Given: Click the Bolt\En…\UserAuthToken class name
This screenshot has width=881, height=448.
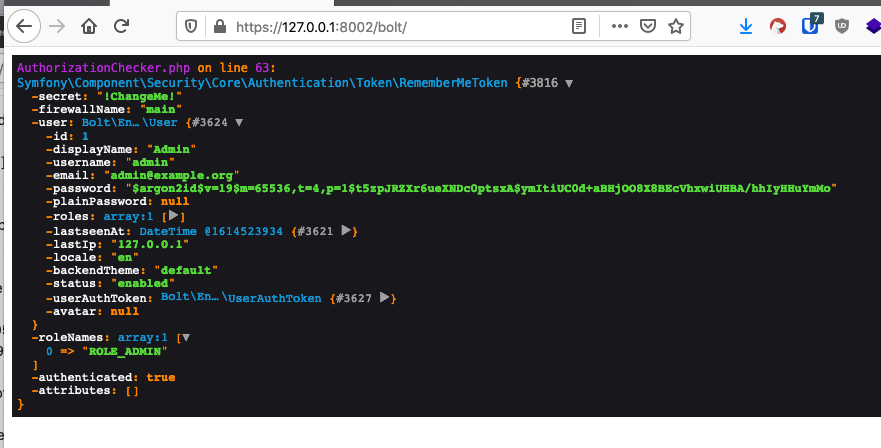Looking at the screenshot, I should pos(241,297).
